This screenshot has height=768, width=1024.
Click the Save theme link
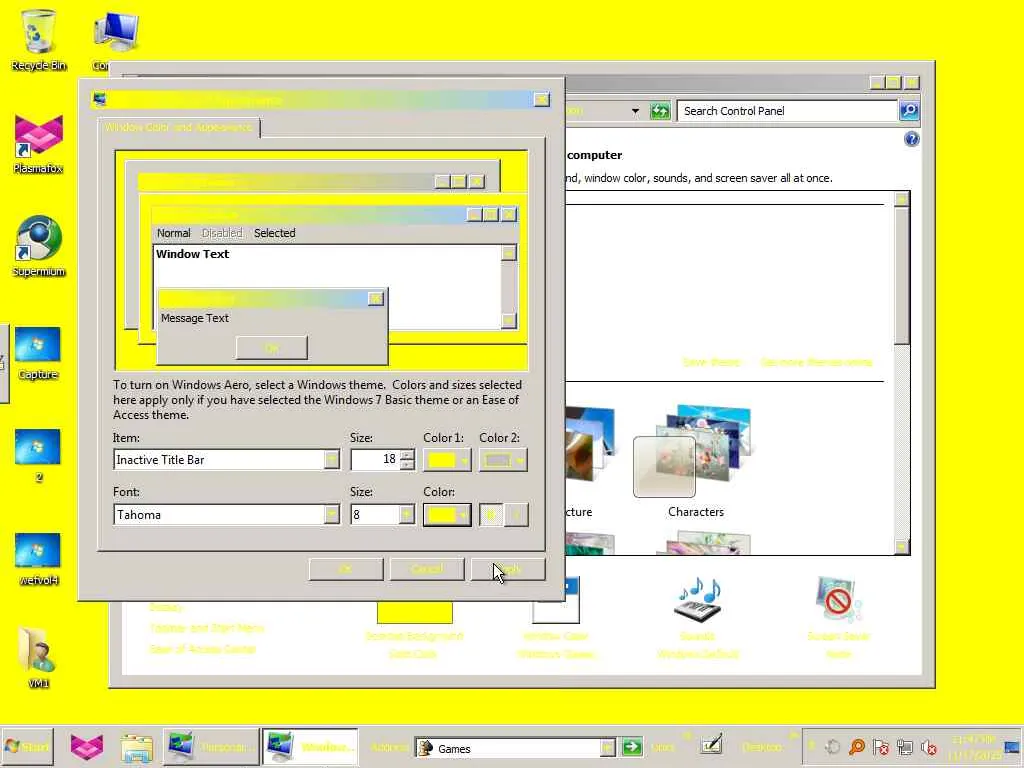711,362
